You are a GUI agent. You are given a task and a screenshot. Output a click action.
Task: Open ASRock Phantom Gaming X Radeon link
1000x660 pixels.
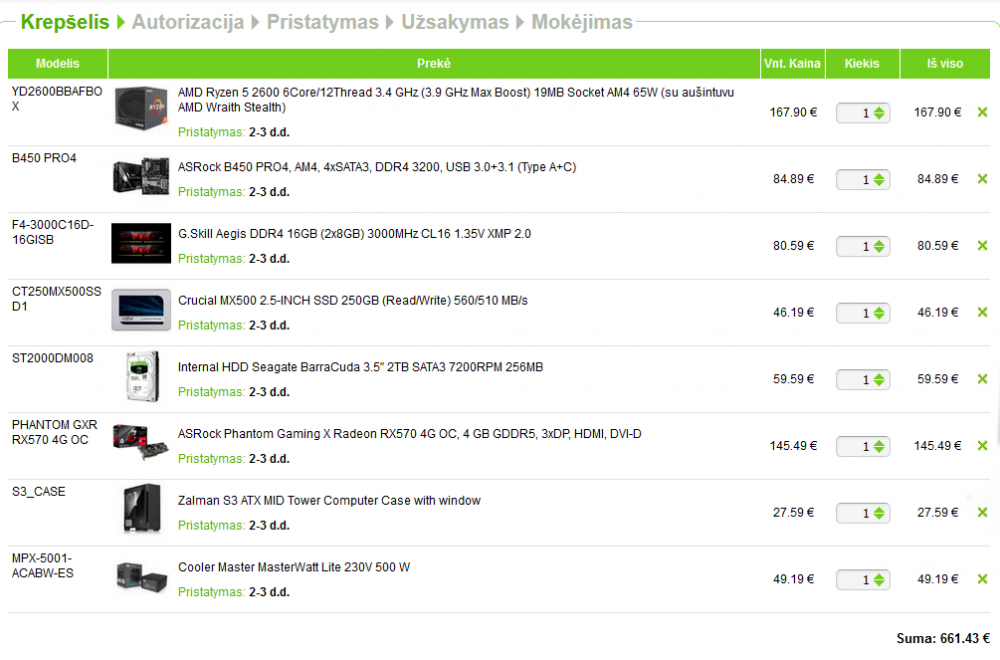(x=409, y=434)
